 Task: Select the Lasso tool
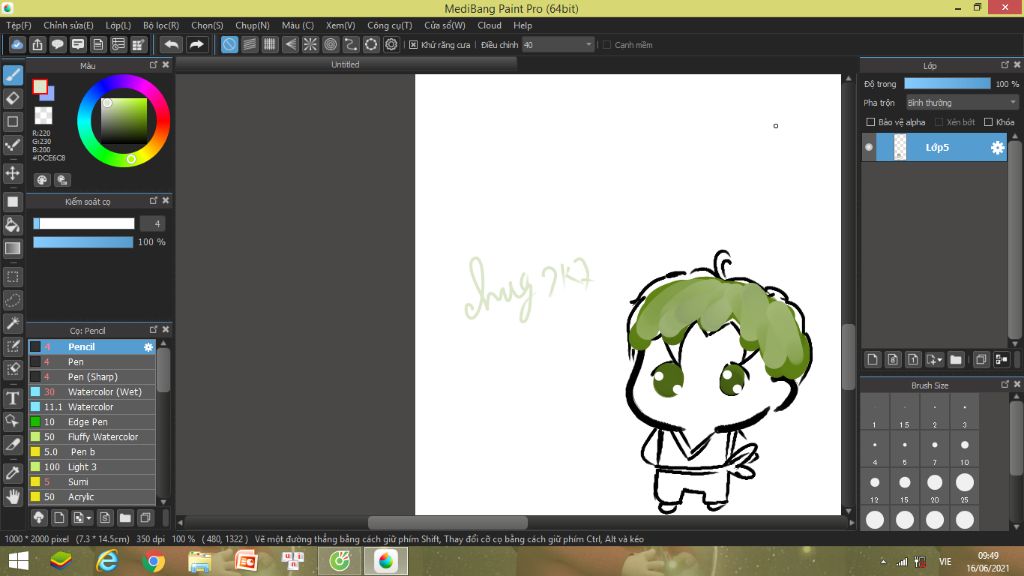12,300
